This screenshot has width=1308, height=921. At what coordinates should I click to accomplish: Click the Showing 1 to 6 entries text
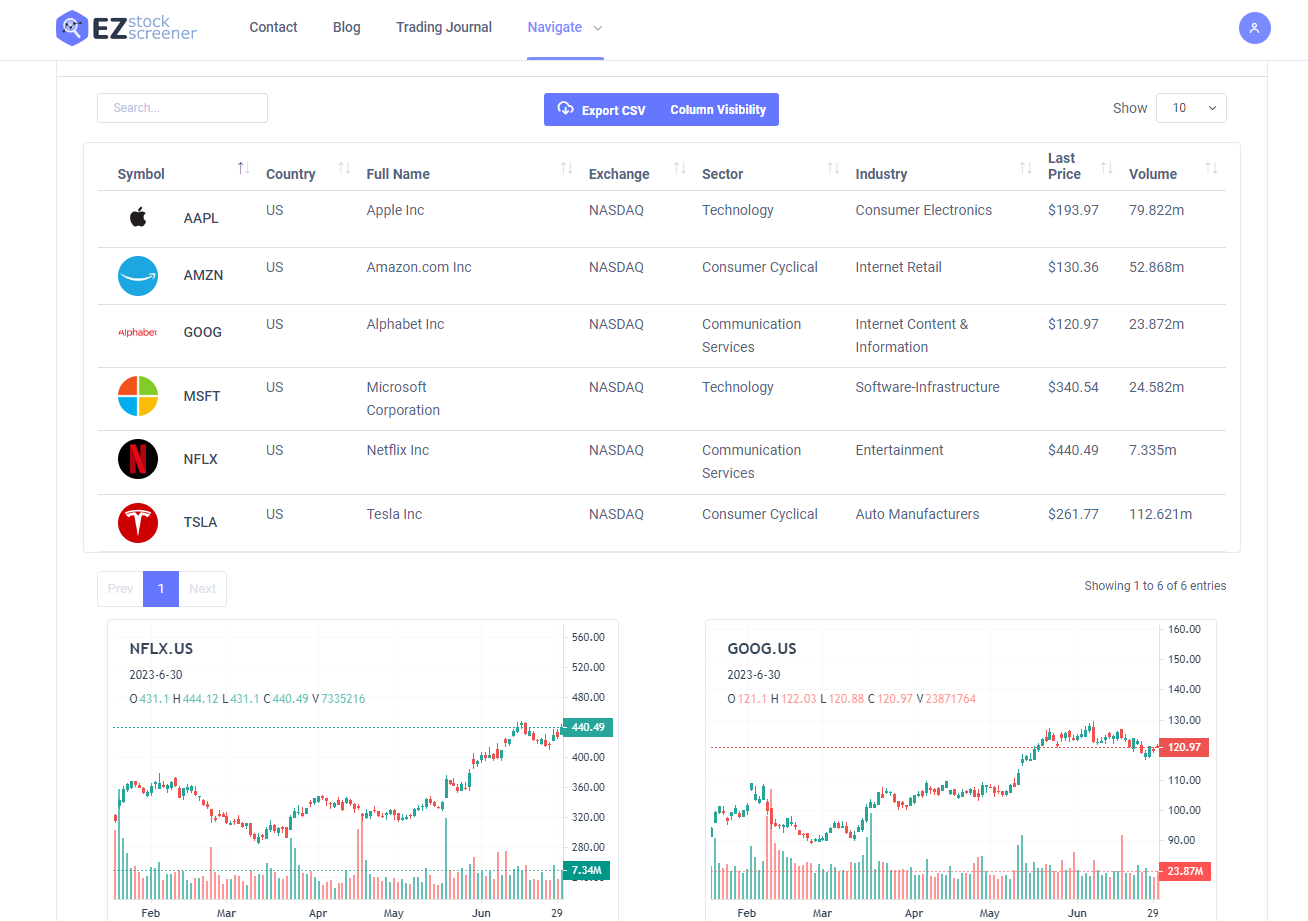click(1155, 586)
